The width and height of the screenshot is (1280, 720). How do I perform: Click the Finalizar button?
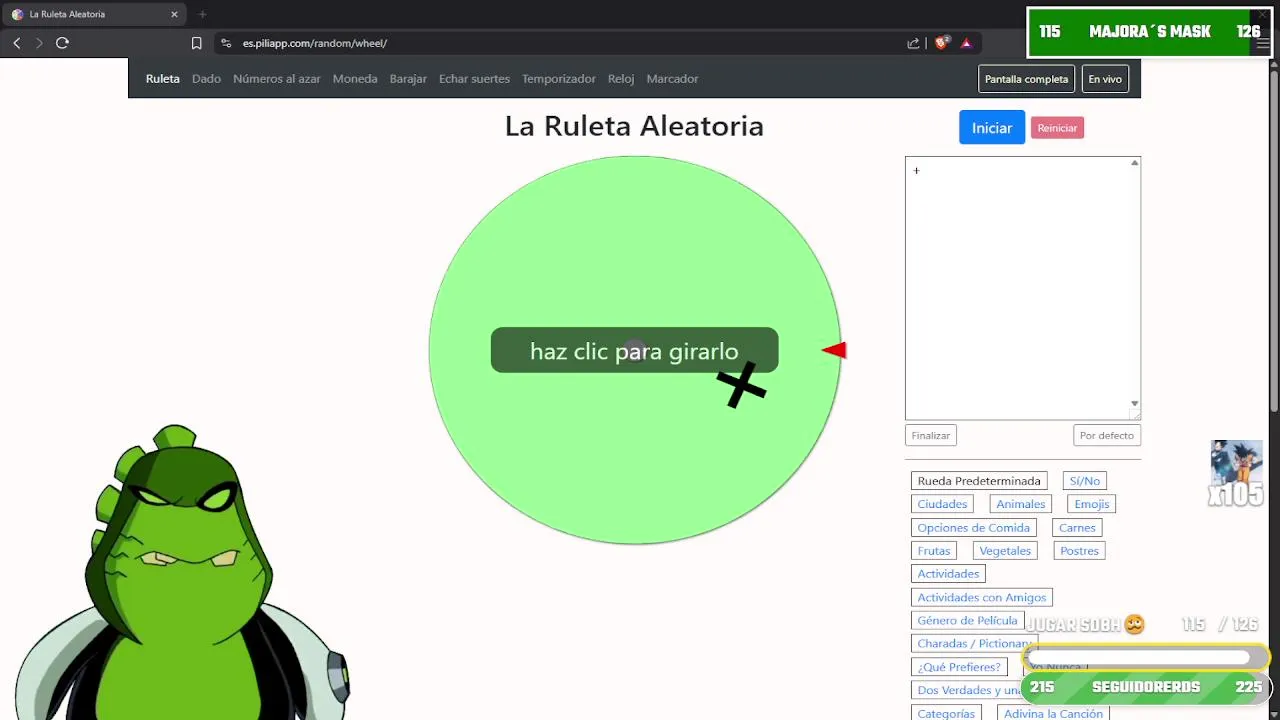[x=931, y=435]
